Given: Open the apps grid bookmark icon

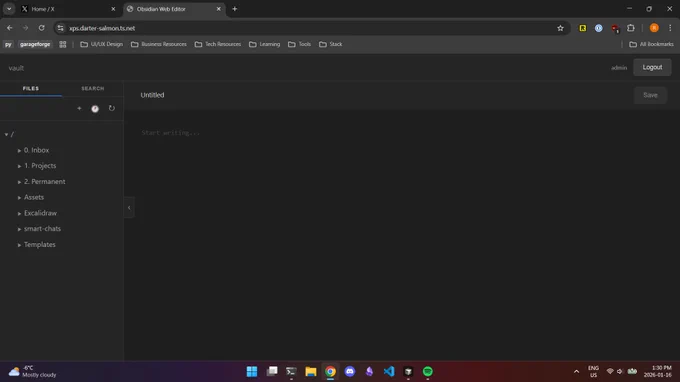Looking at the screenshot, I should [x=63, y=44].
